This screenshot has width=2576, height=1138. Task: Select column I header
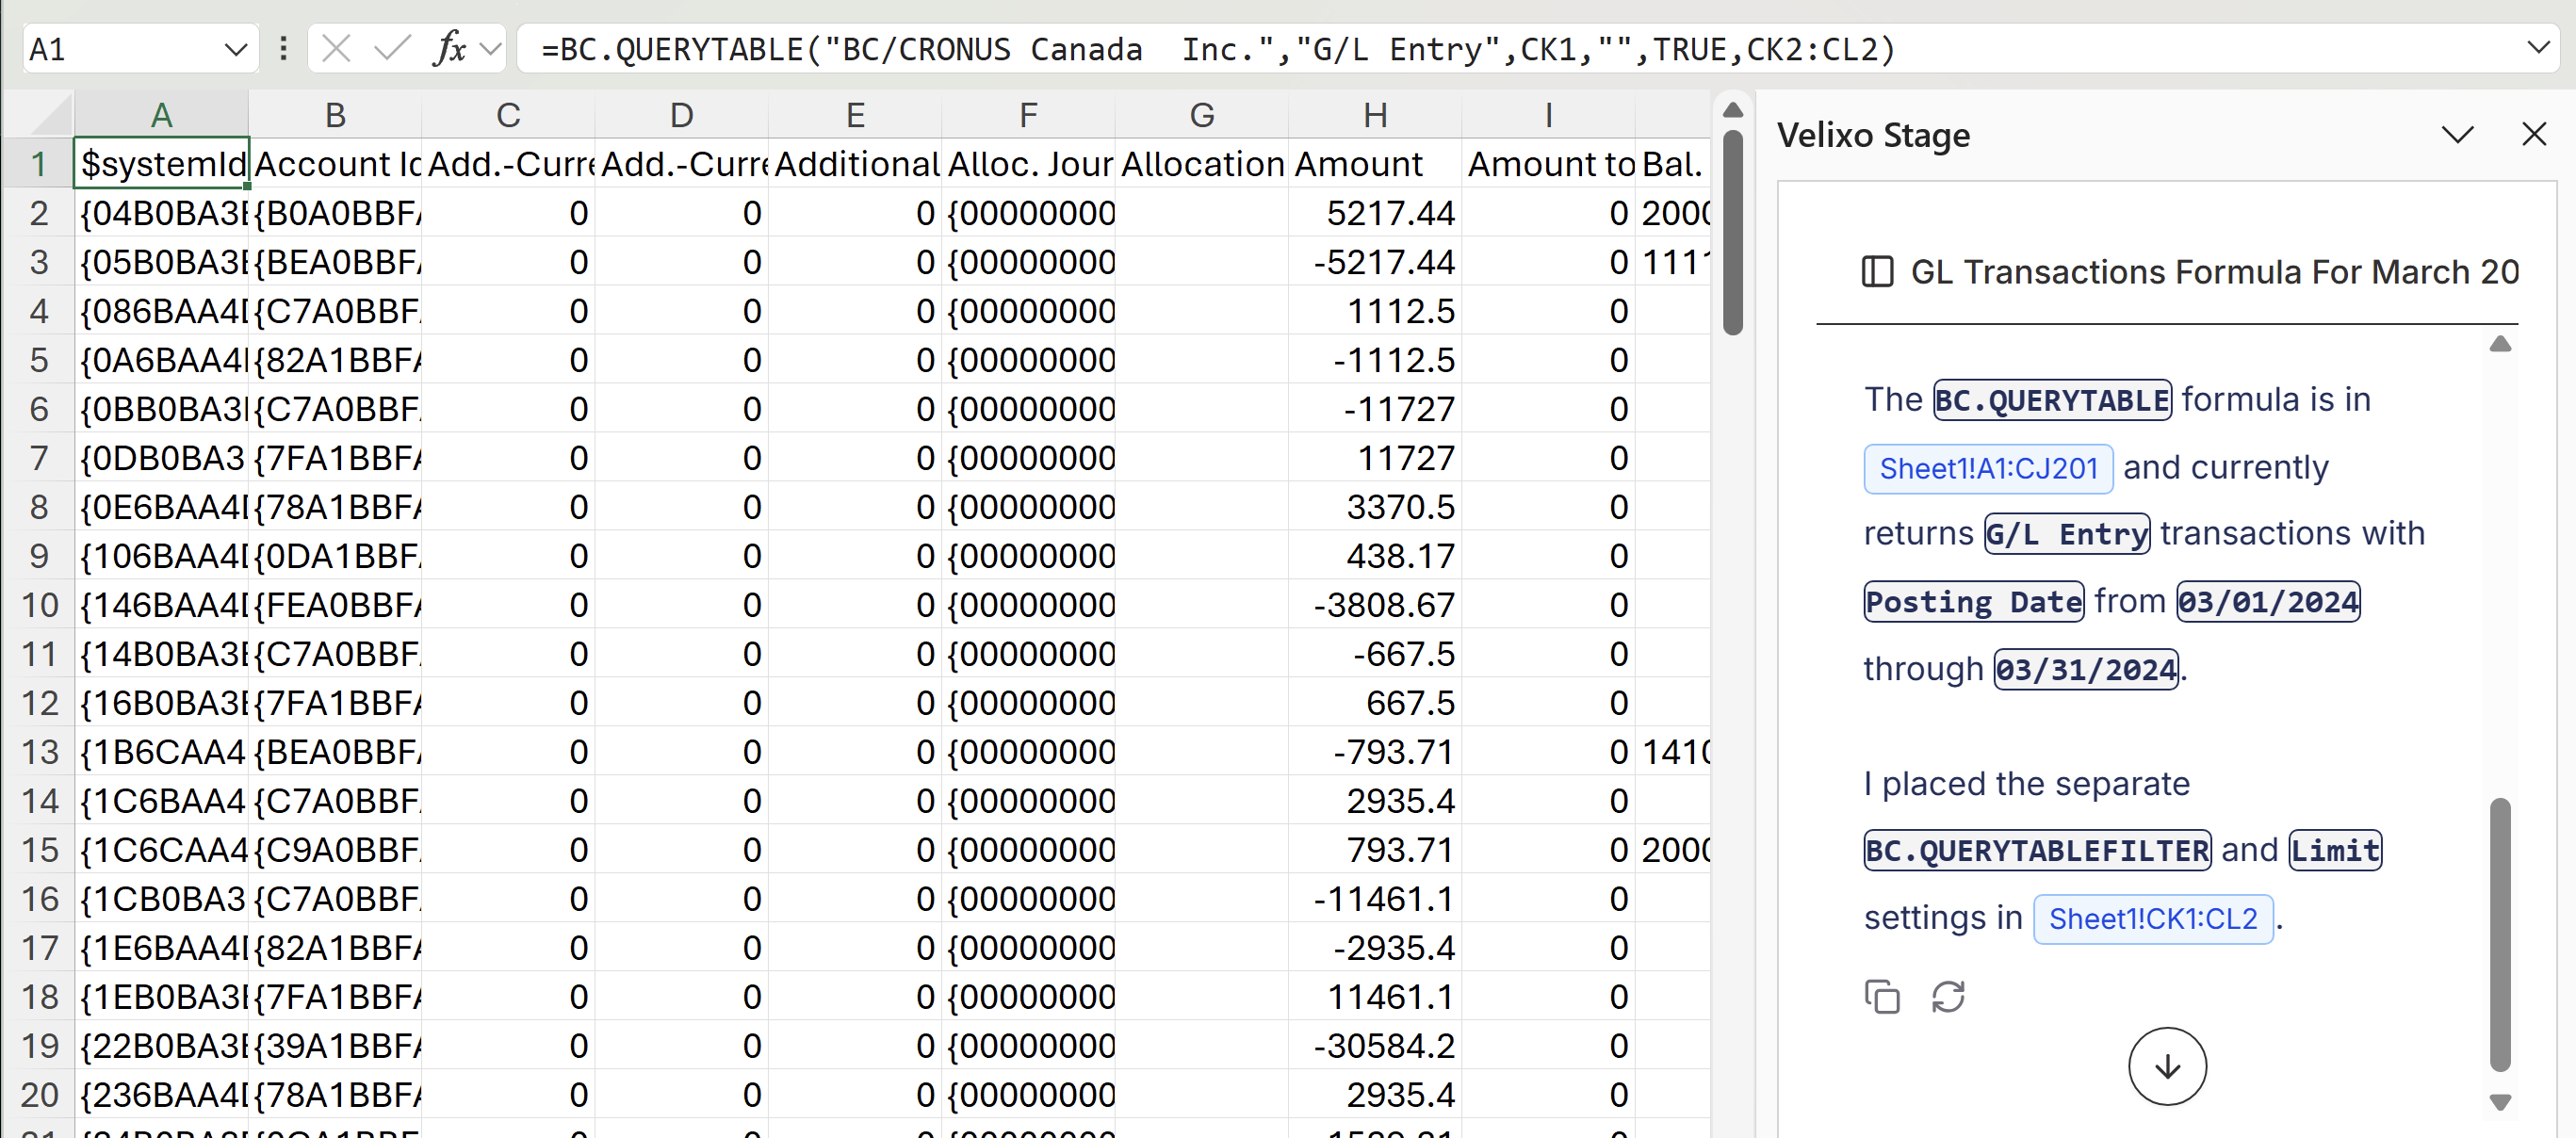point(1548,115)
